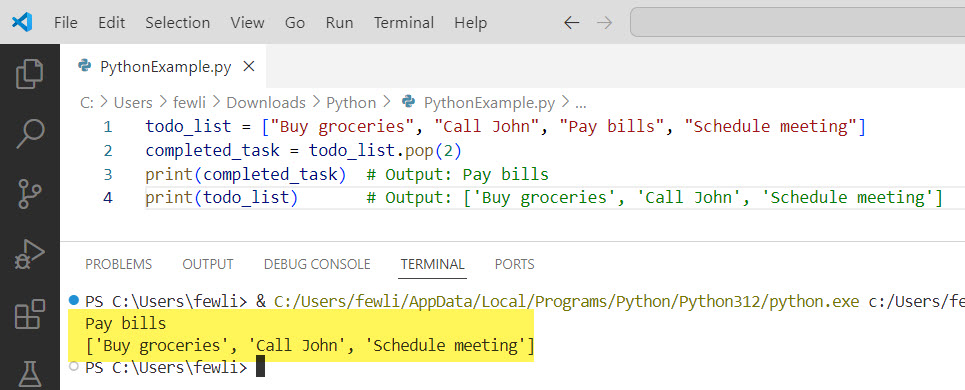The width and height of the screenshot is (965, 390).
Task: Go forward with the right arrow
Action: pos(605,23)
